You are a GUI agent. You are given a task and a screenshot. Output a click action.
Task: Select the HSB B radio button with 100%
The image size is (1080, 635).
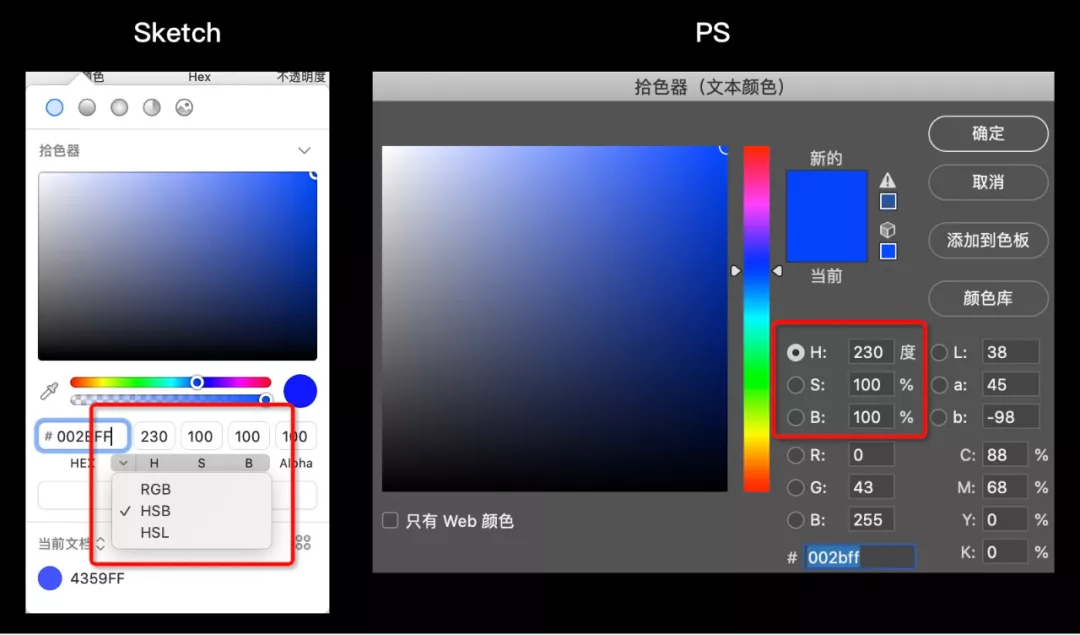[x=796, y=417]
